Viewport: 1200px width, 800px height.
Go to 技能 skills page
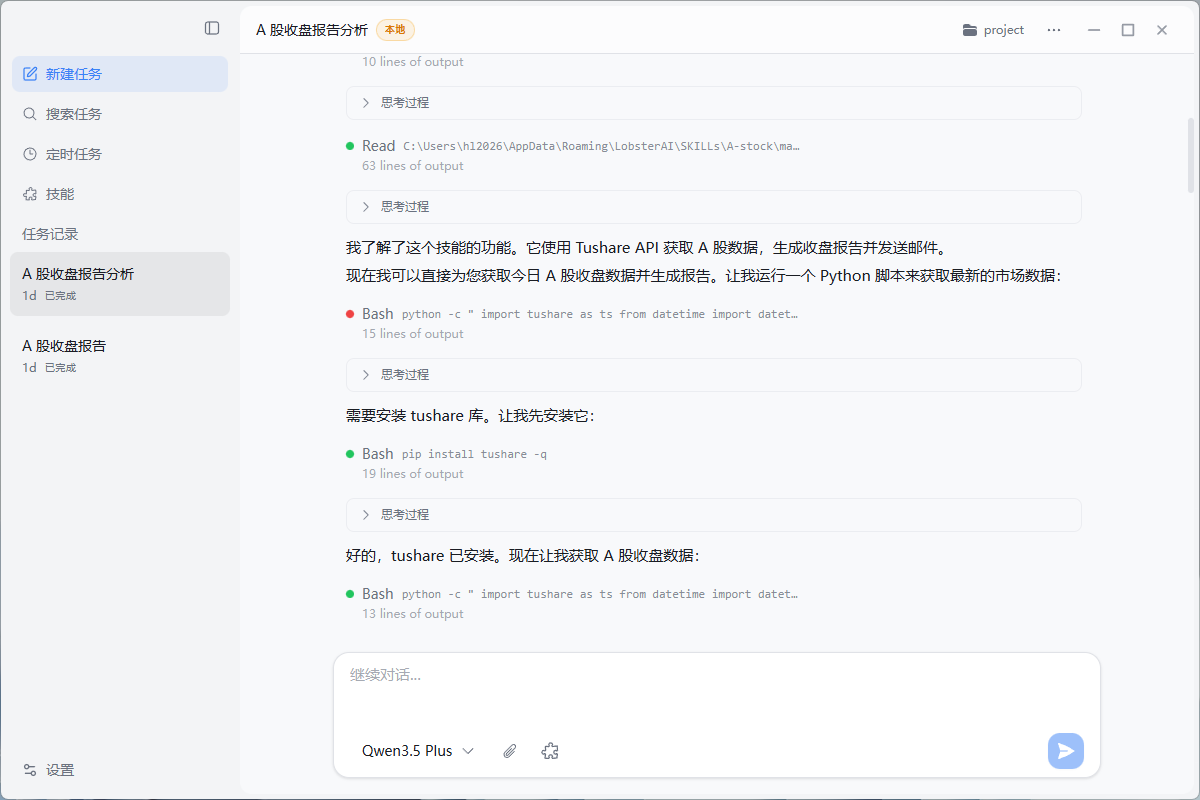60,194
